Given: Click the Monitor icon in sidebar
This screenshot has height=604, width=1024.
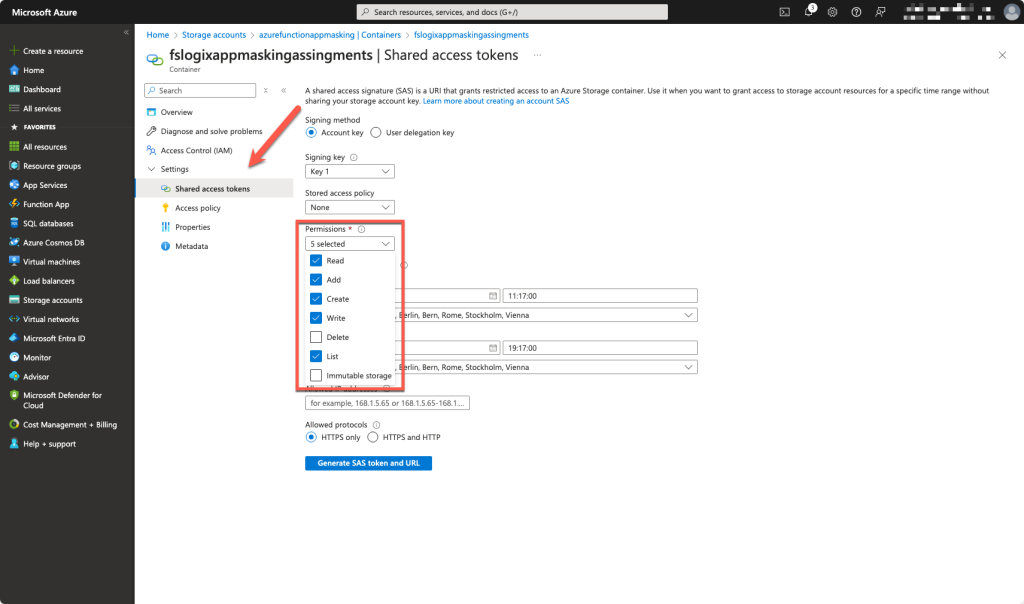Looking at the screenshot, I should click(14, 357).
